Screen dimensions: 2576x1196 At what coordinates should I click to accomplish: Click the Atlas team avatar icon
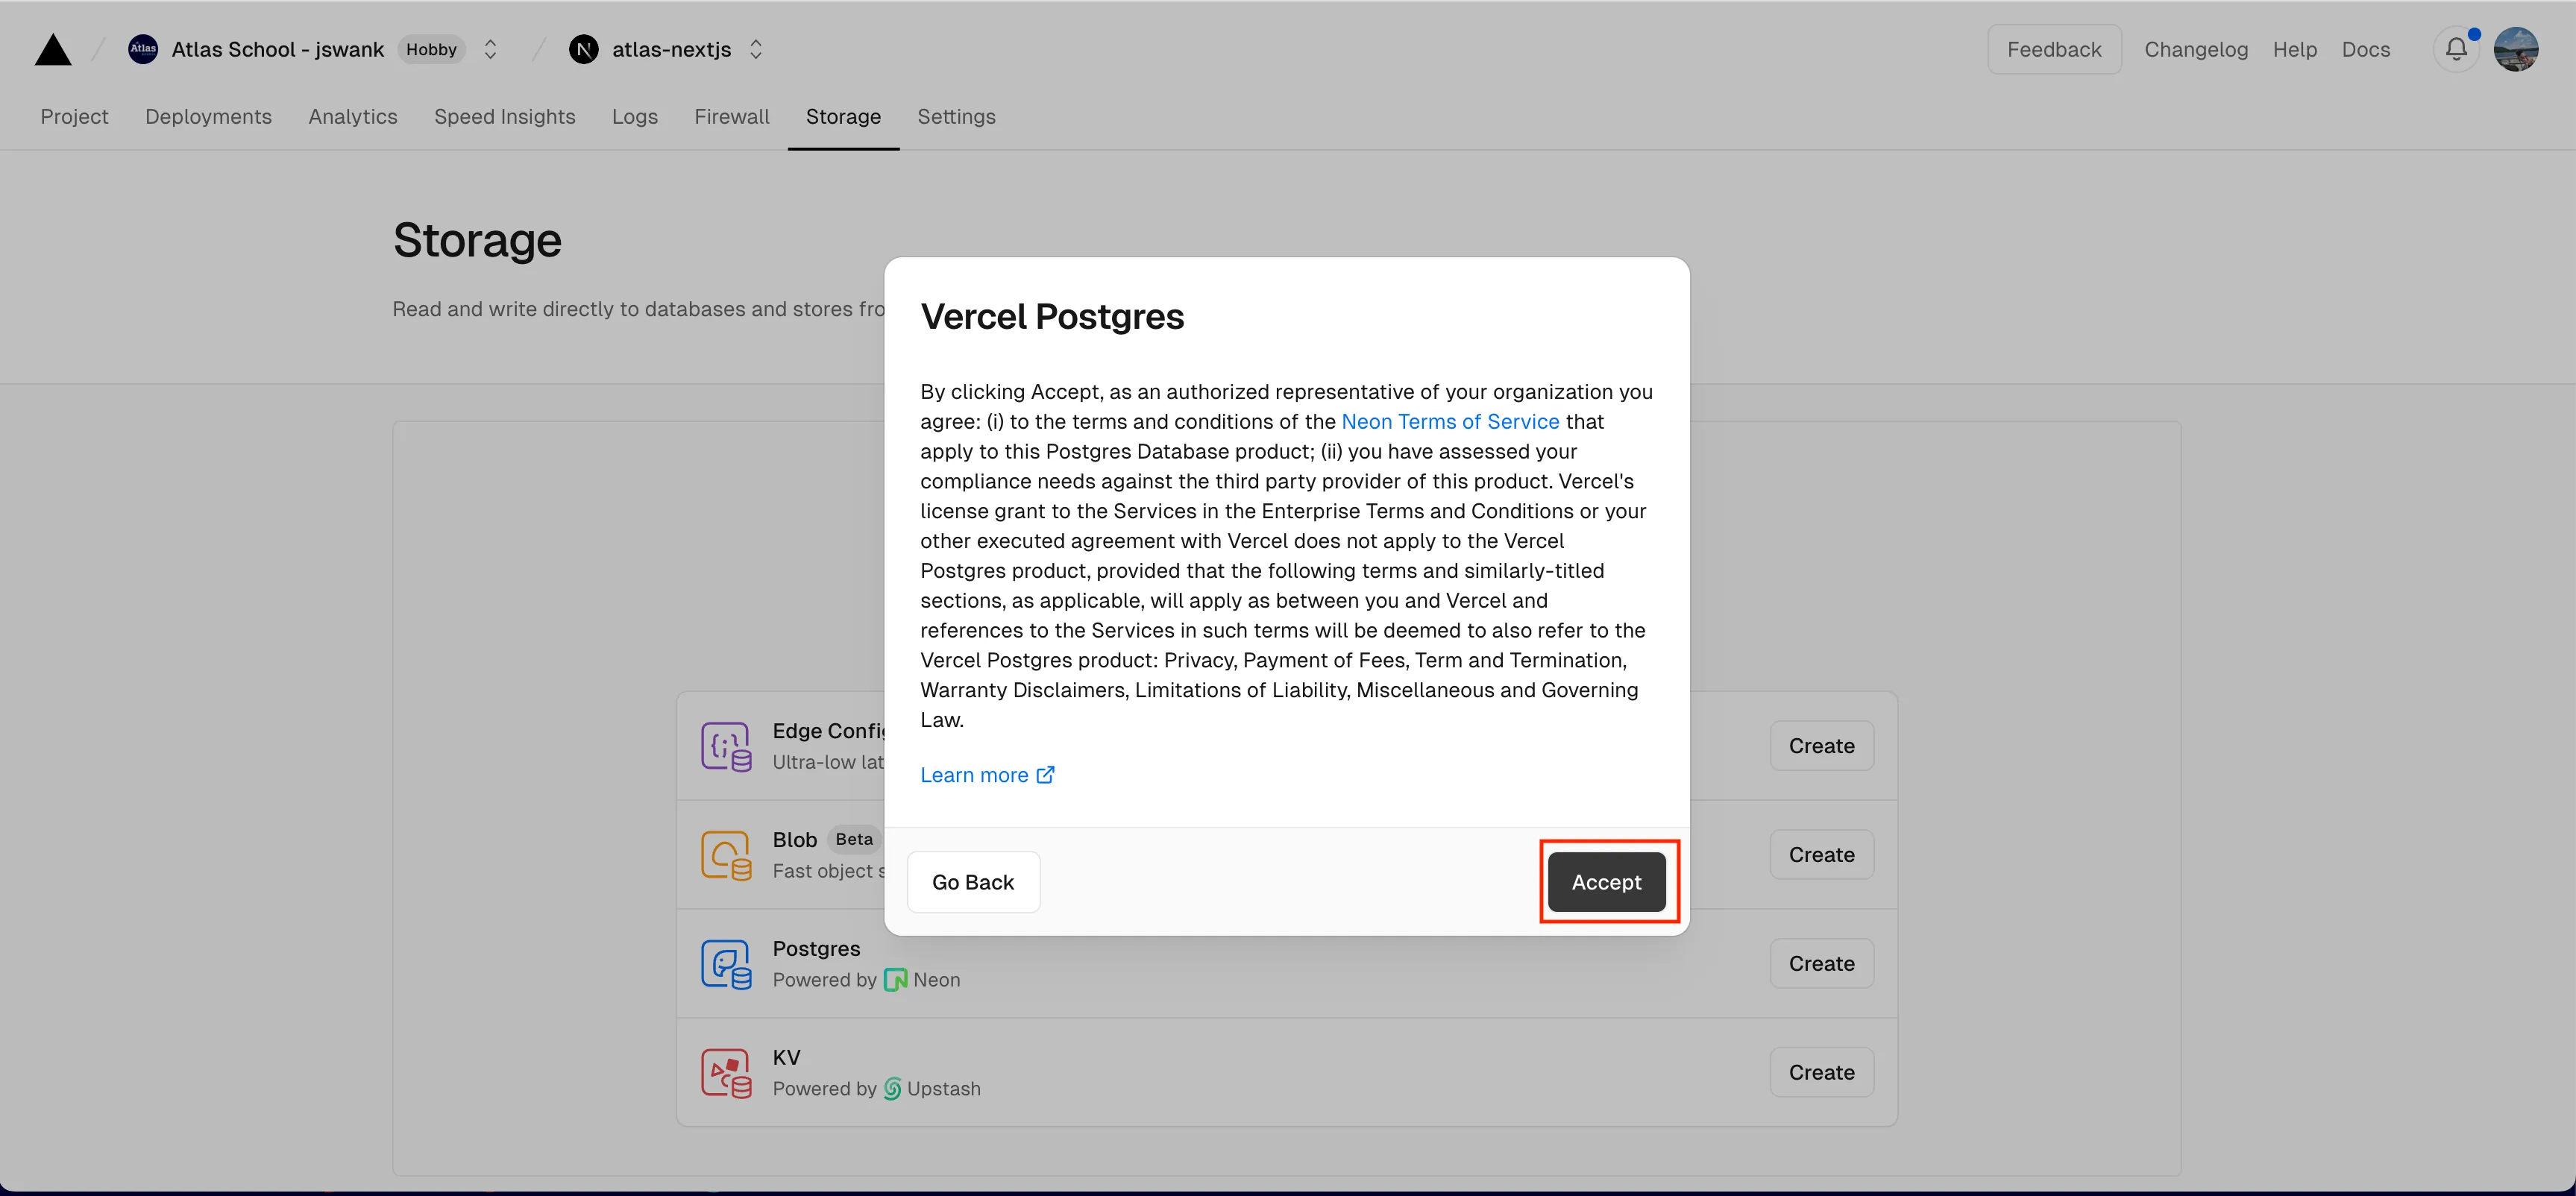(x=143, y=49)
